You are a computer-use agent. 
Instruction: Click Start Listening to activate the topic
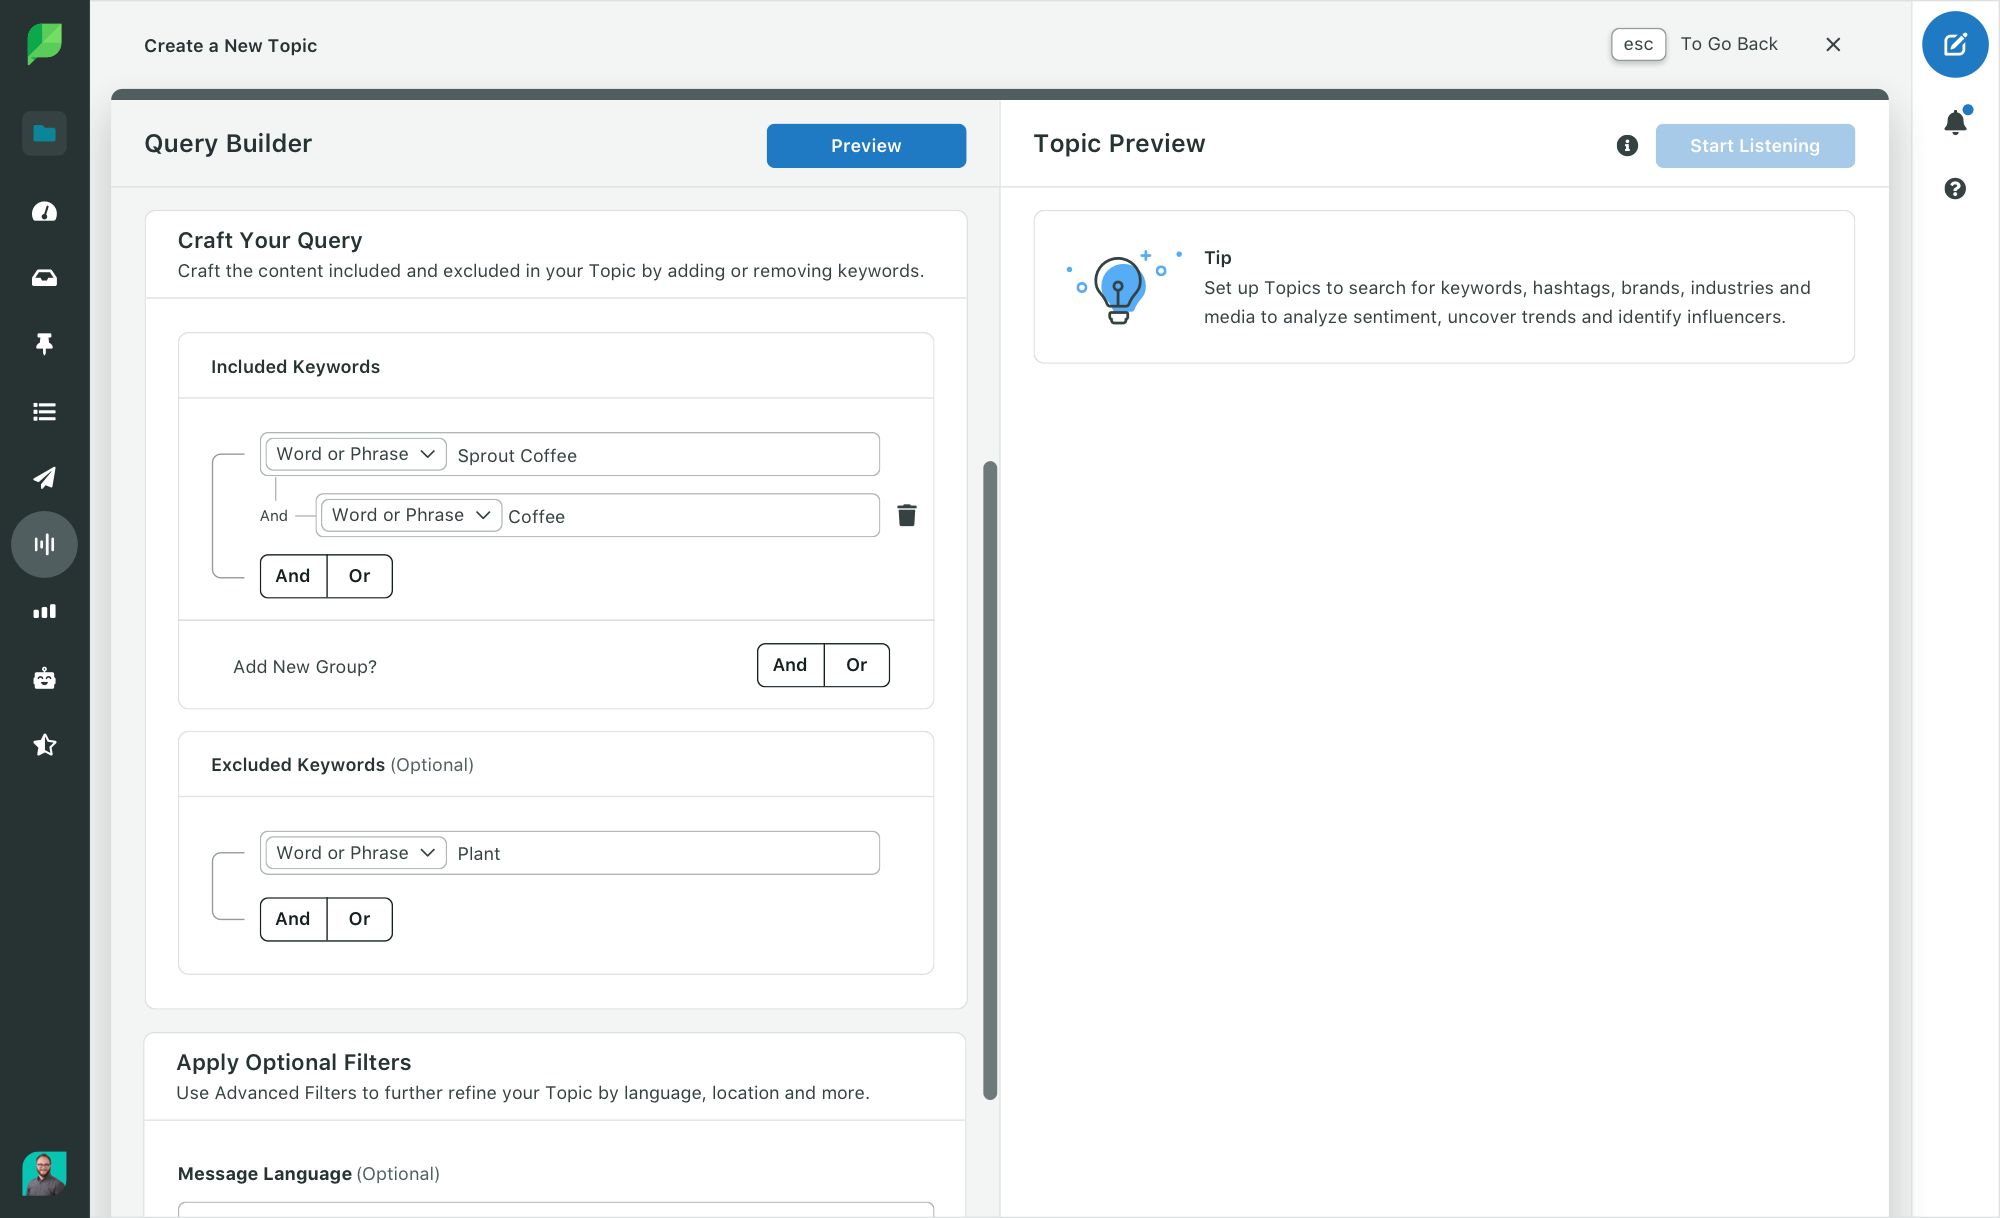coord(1754,144)
